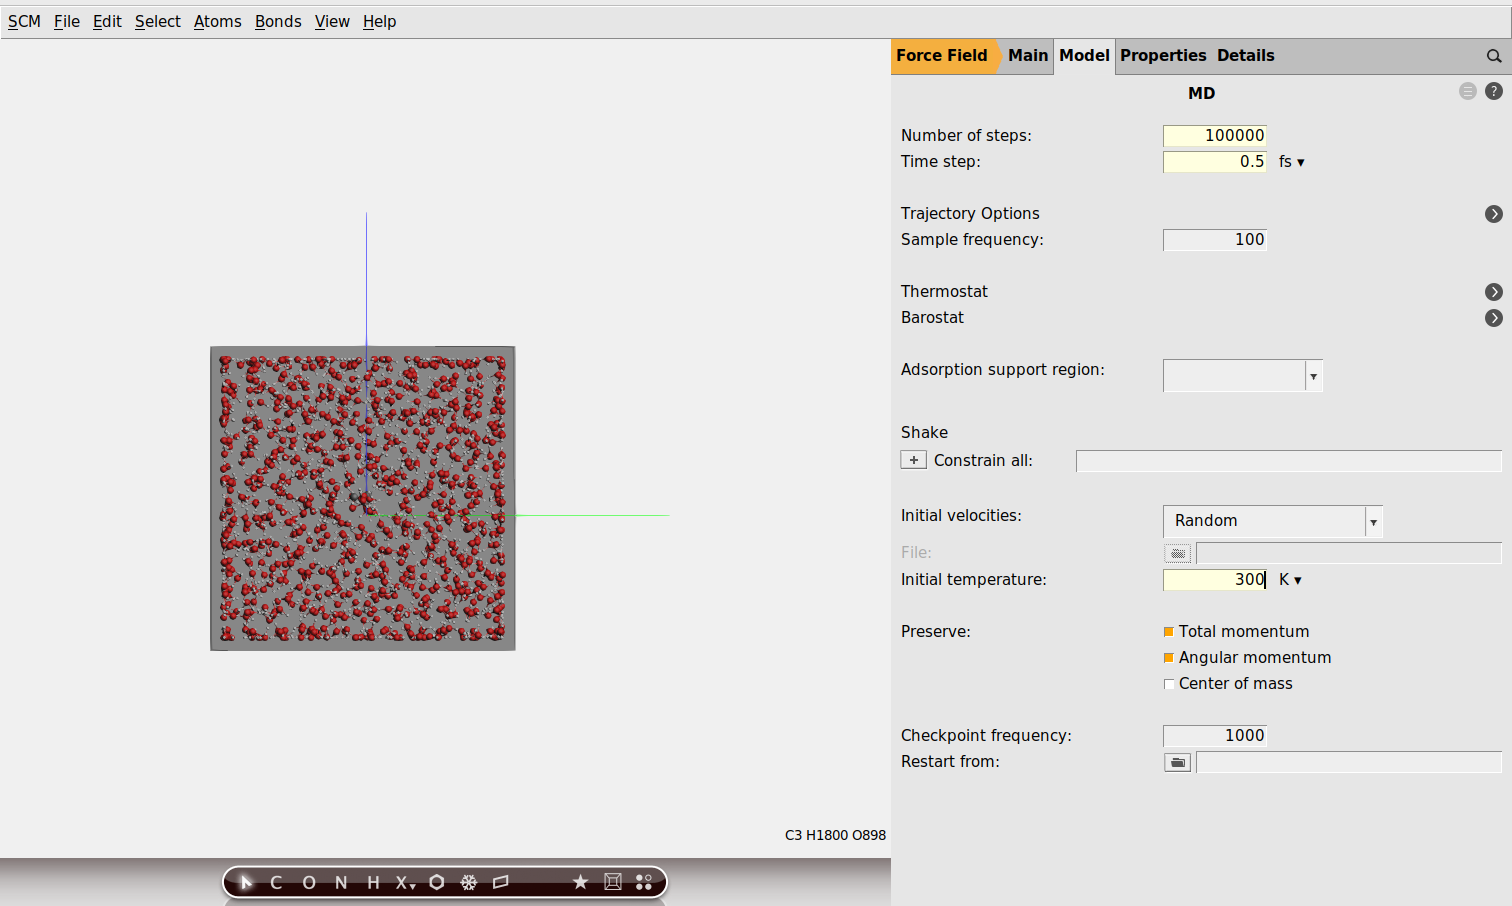This screenshot has height=906, width=1512.
Task: Enable Center of mass preservation
Action: tap(1169, 683)
